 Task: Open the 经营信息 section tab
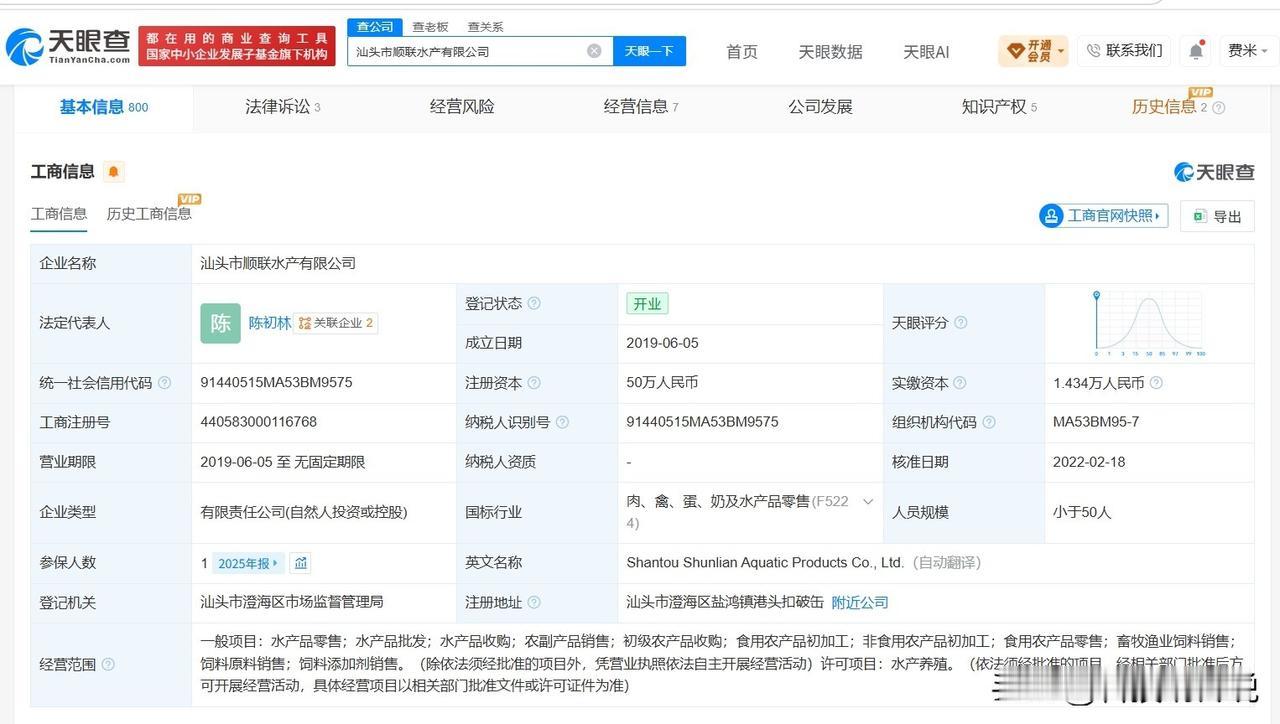(x=641, y=107)
